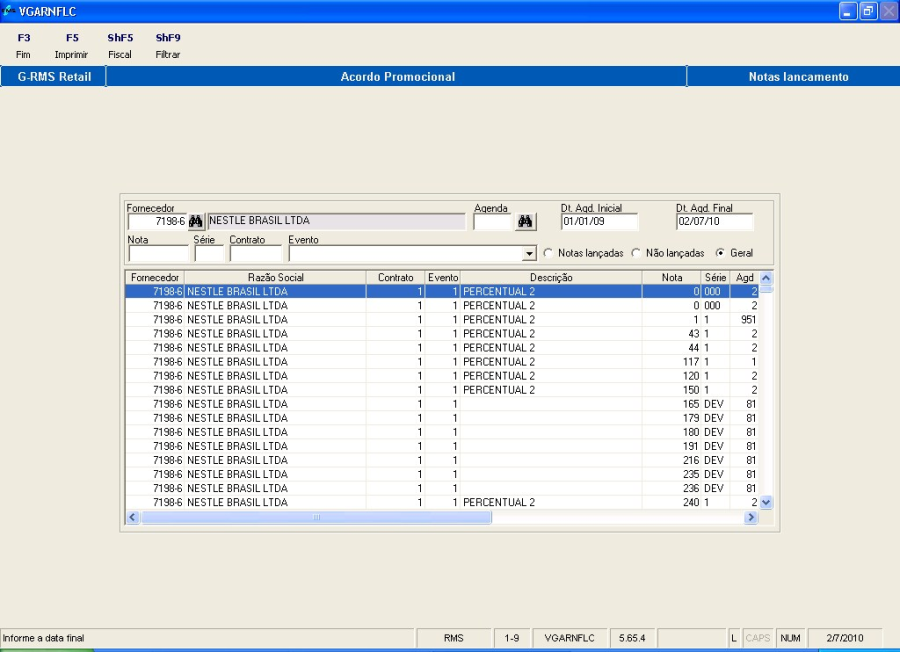Click ShF5 Fiscal toolbar button
The width and height of the screenshot is (900, 652).
point(120,46)
